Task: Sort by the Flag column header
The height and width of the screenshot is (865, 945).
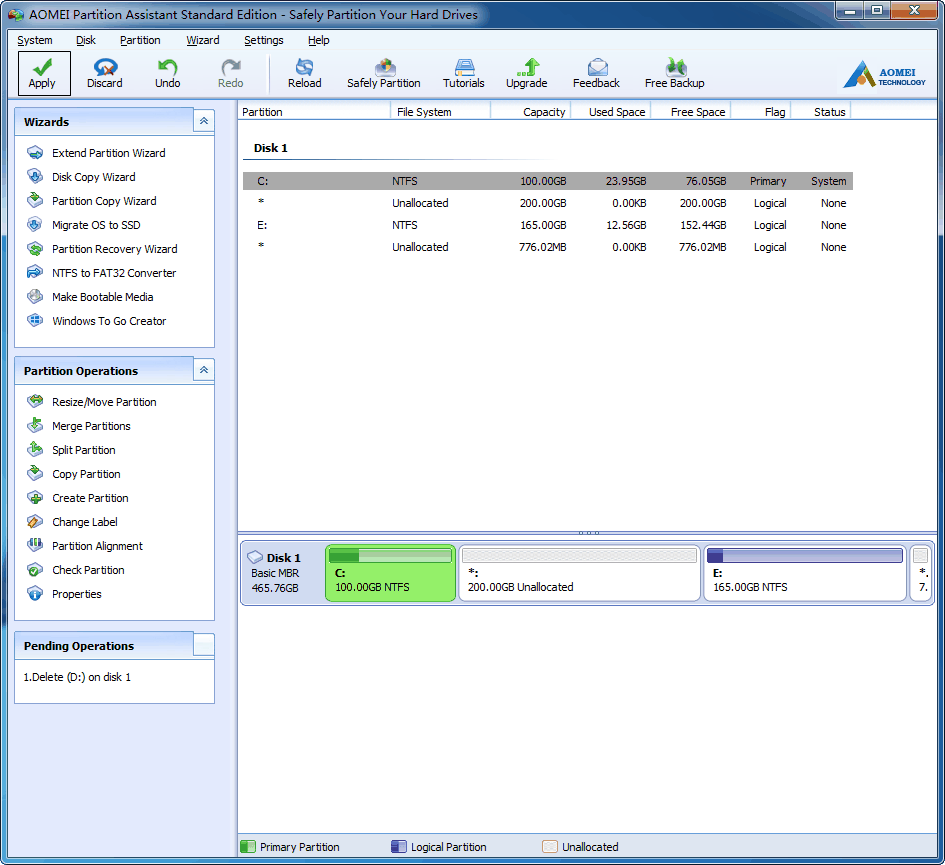Action: [761, 112]
